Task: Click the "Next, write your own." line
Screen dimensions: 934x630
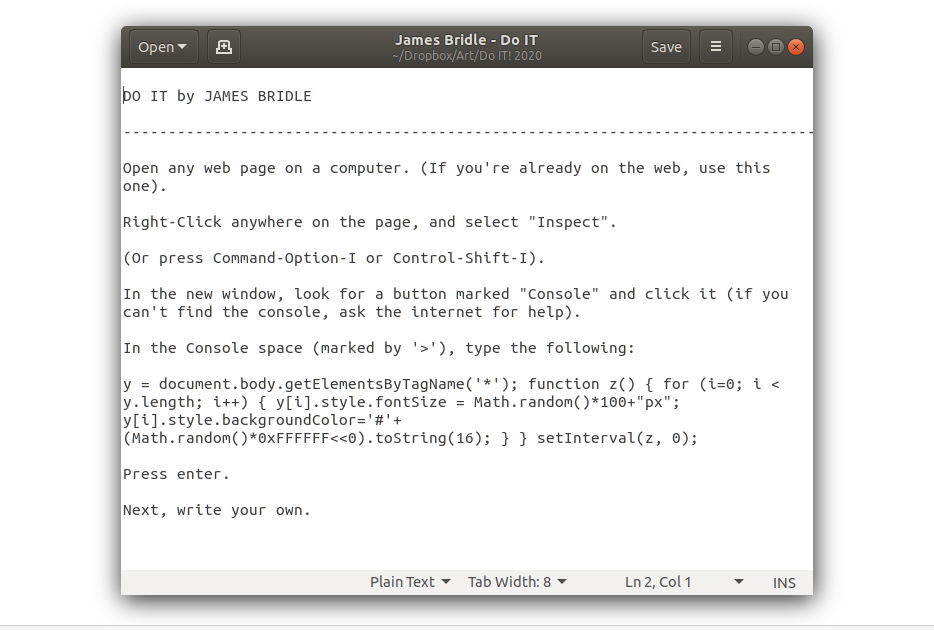Action: point(217,510)
